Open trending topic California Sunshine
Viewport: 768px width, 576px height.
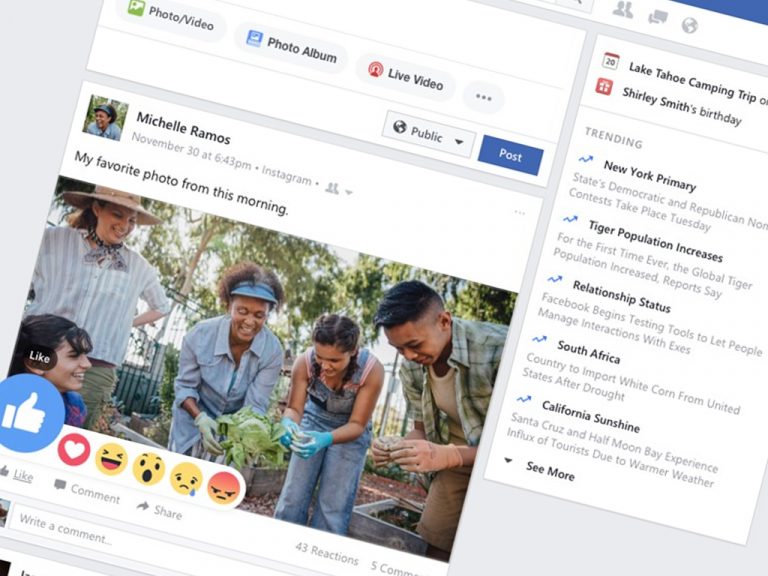pos(591,416)
